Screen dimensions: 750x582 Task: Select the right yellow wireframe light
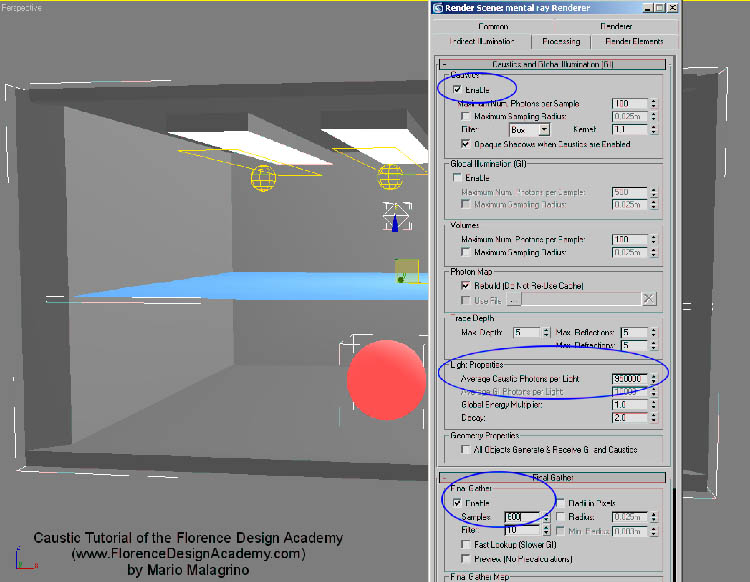pos(390,178)
